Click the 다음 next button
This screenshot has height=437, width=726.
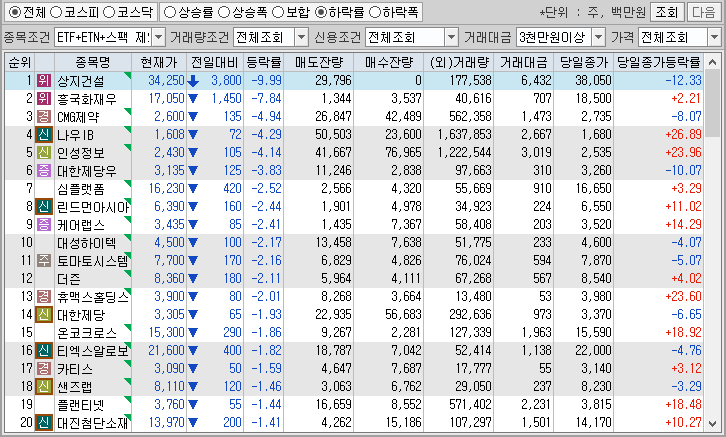pyautogui.click(x=703, y=12)
